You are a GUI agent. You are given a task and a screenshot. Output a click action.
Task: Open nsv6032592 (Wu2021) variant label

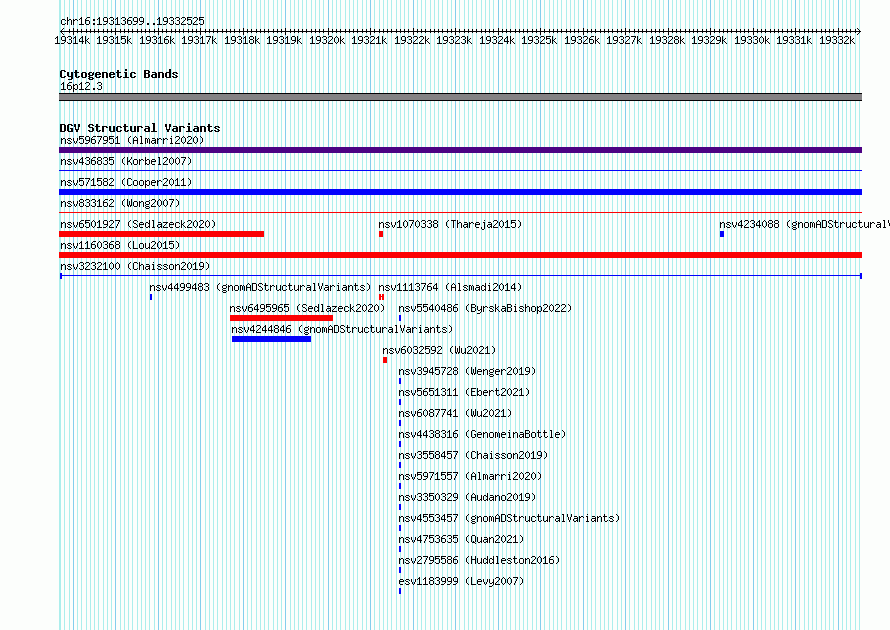439,350
